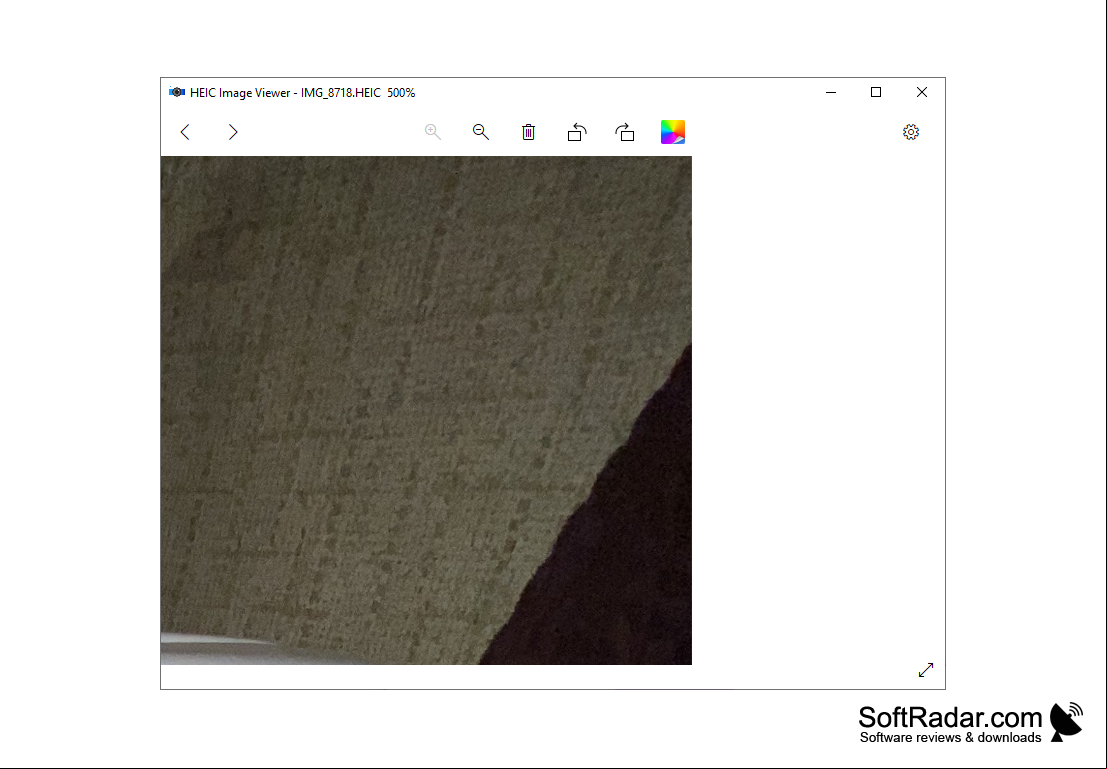Maximize the HEIC Image Viewer window
The height and width of the screenshot is (769, 1107).
(876, 92)
